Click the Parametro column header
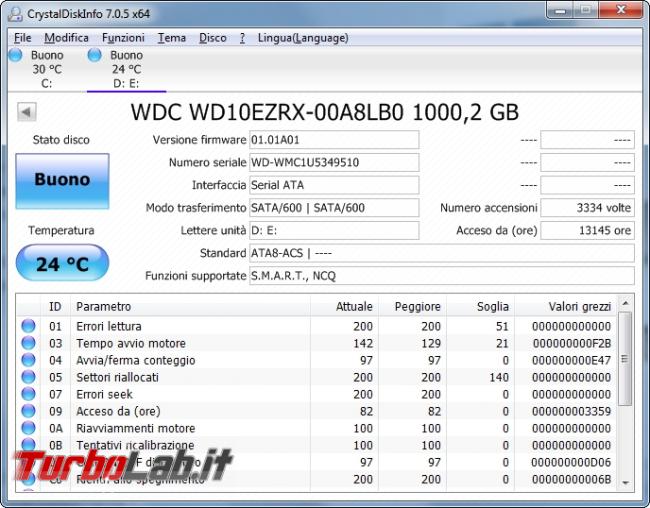Image resolution: width=650 pixels, height=508 pixels. point(190,306)
